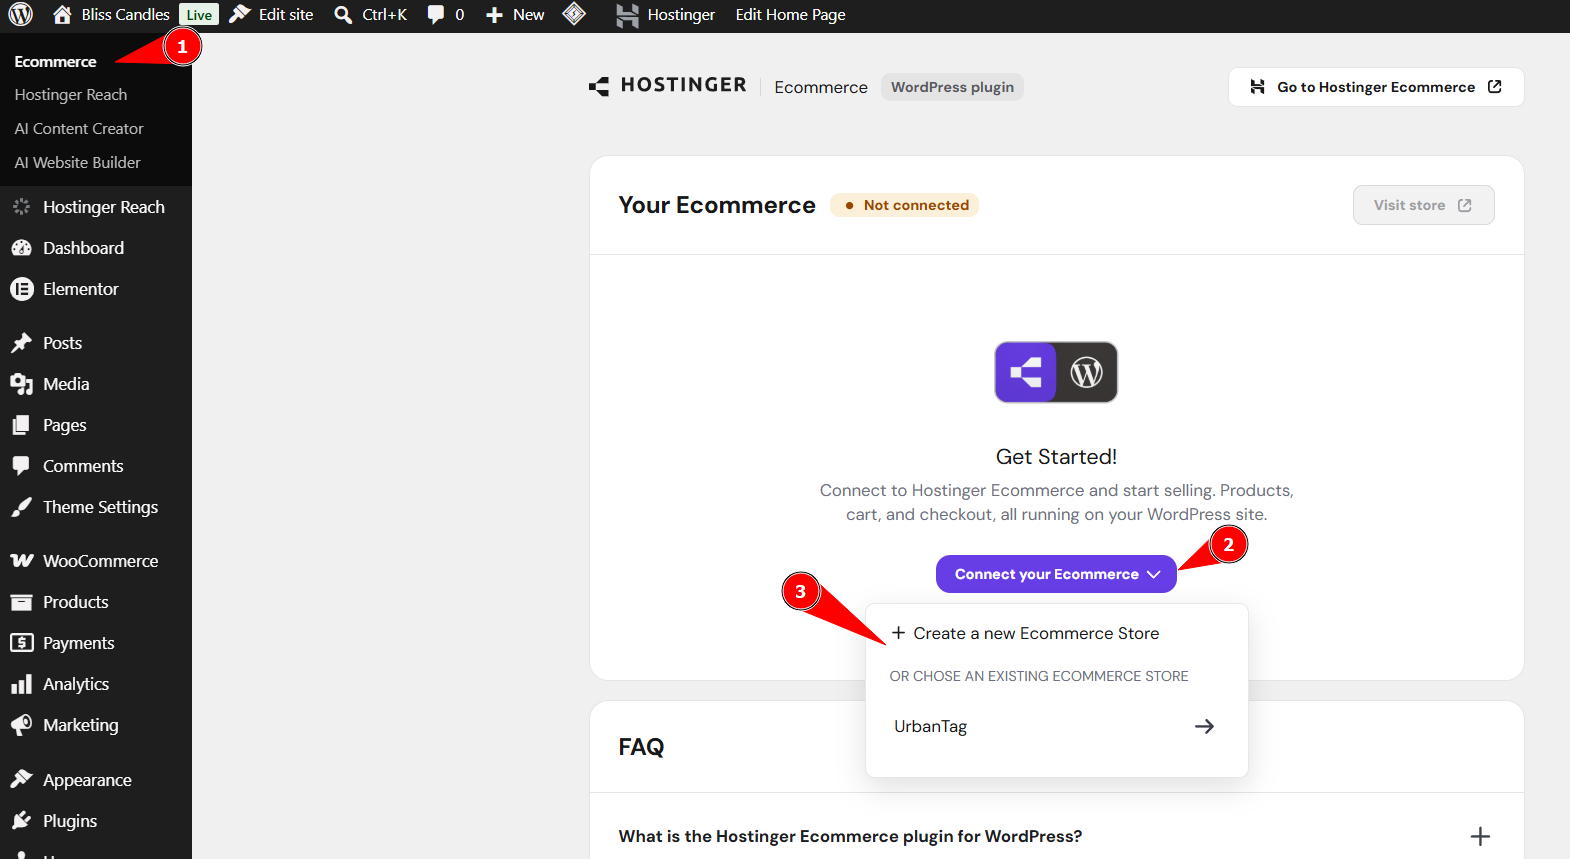1570x859 pixels.
Task: Open the Dashboard menu item
Action: (x=96, y=248)
